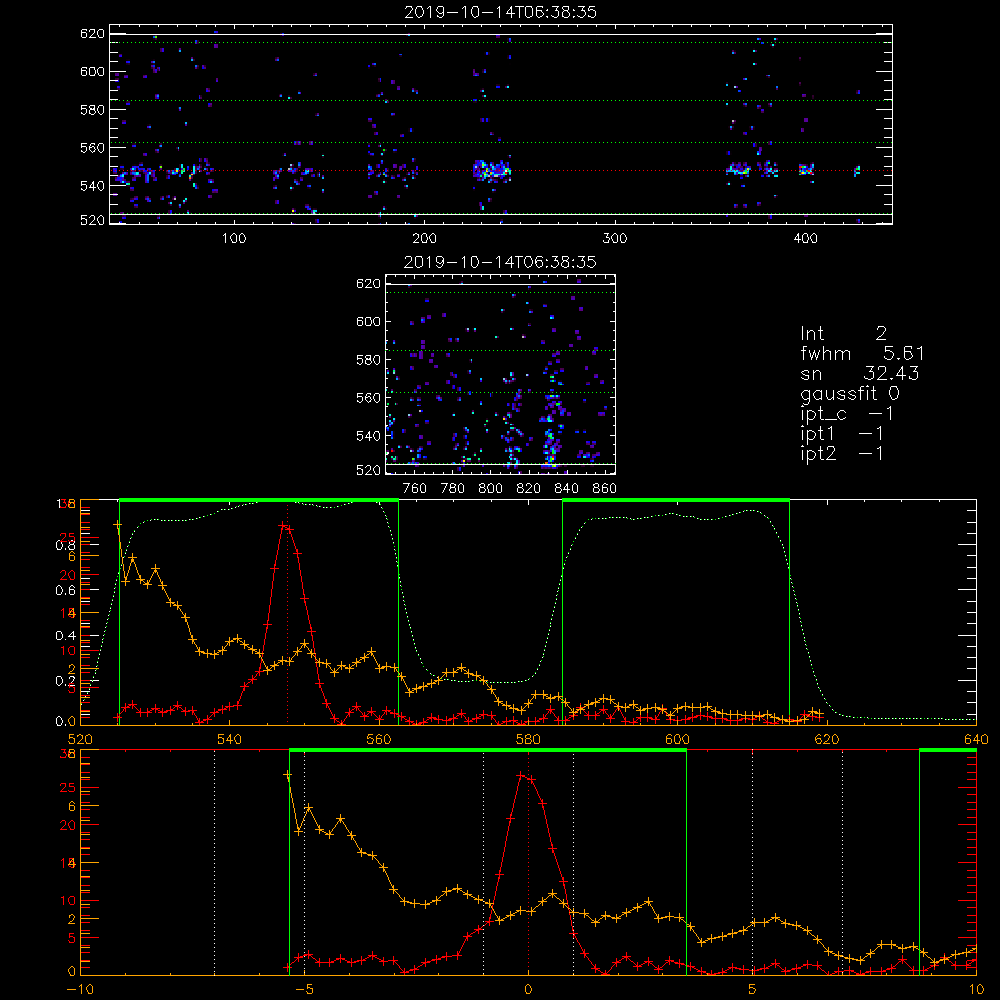1000x1000 pixels.
Task: Click the '-10' label on bottom plot axis
Action: 80,989
